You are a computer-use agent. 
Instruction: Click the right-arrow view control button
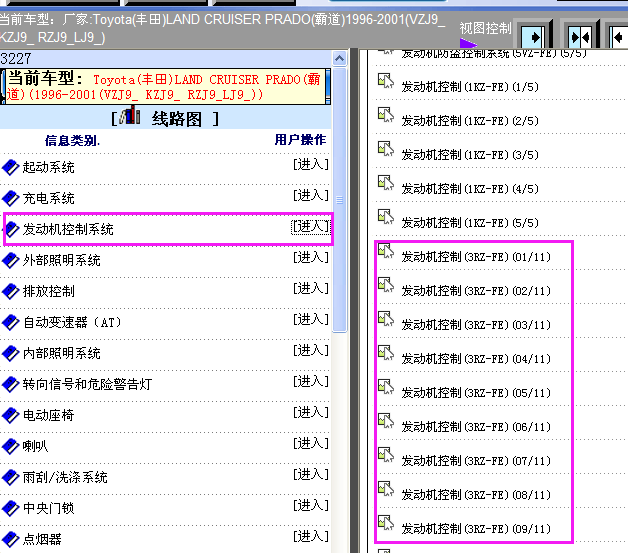tap(533, 37)
